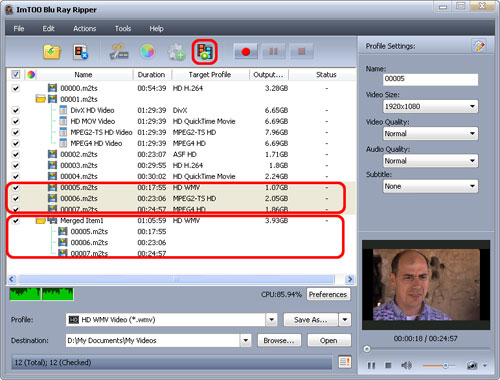Take a snapshot with the camera icon
The image size is (500, 380).
coord(472,366)
